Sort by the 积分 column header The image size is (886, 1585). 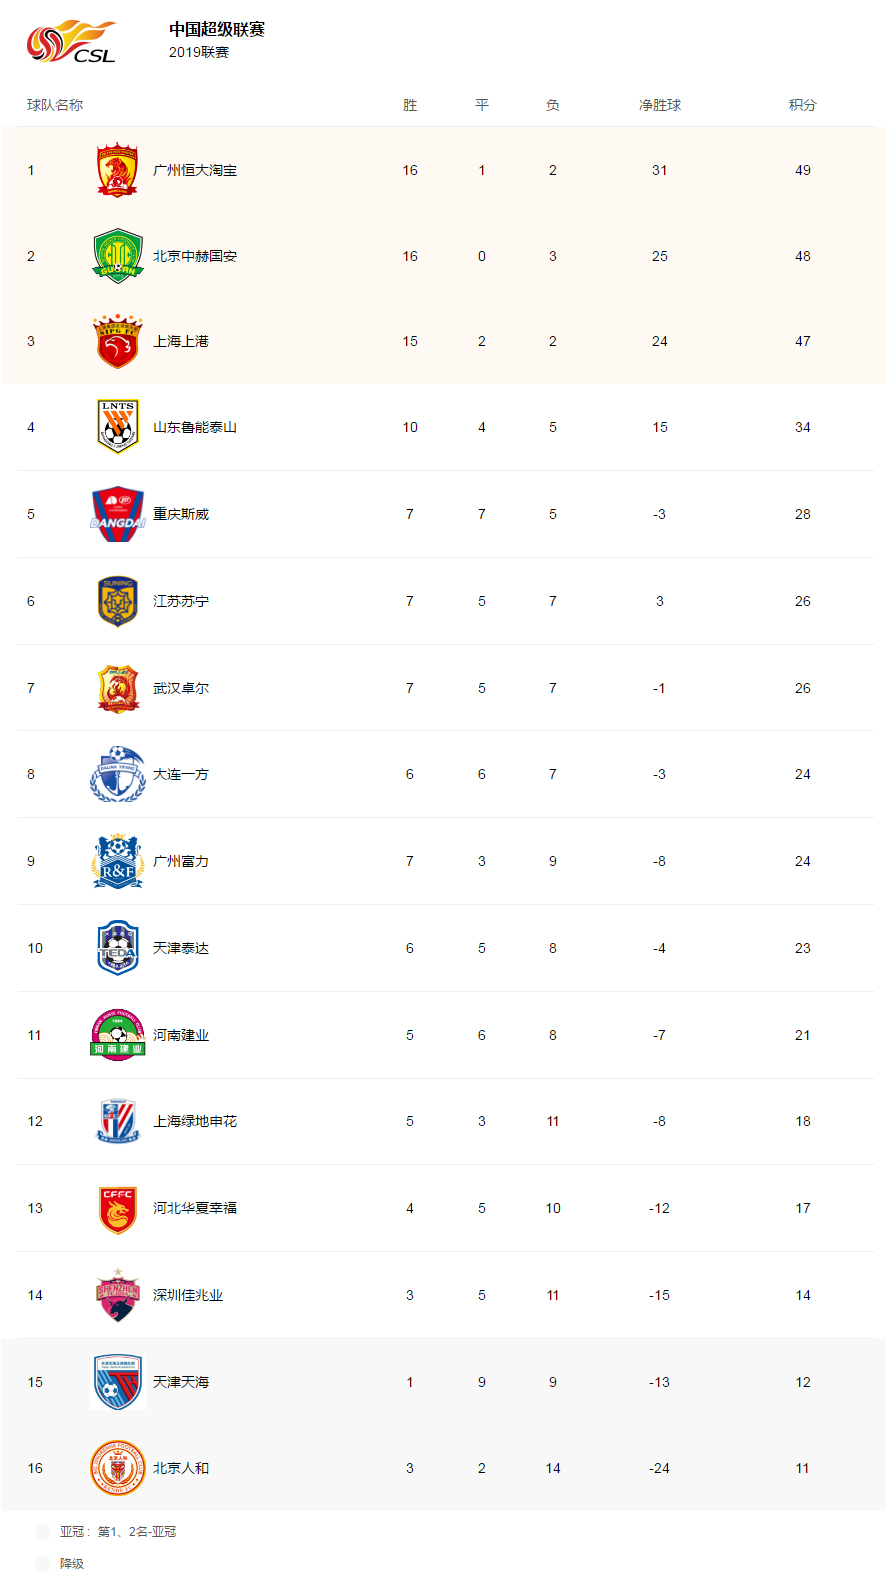coord(802,105)
